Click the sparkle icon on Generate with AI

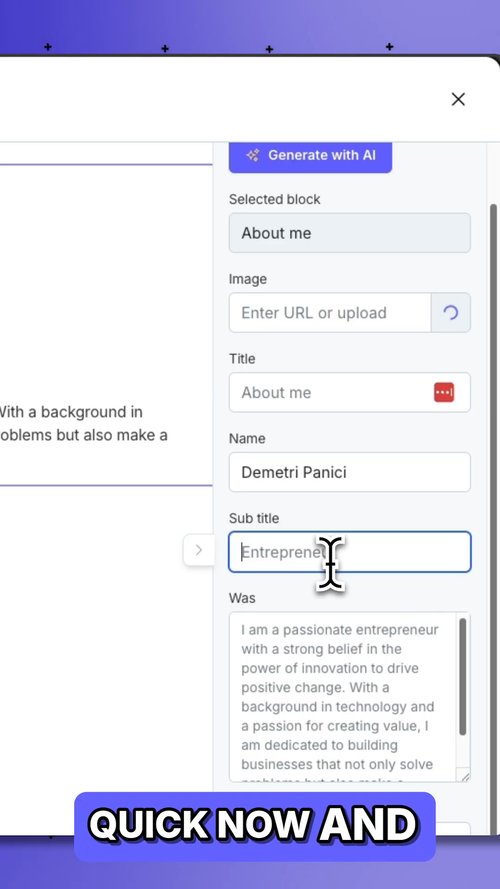253,155
